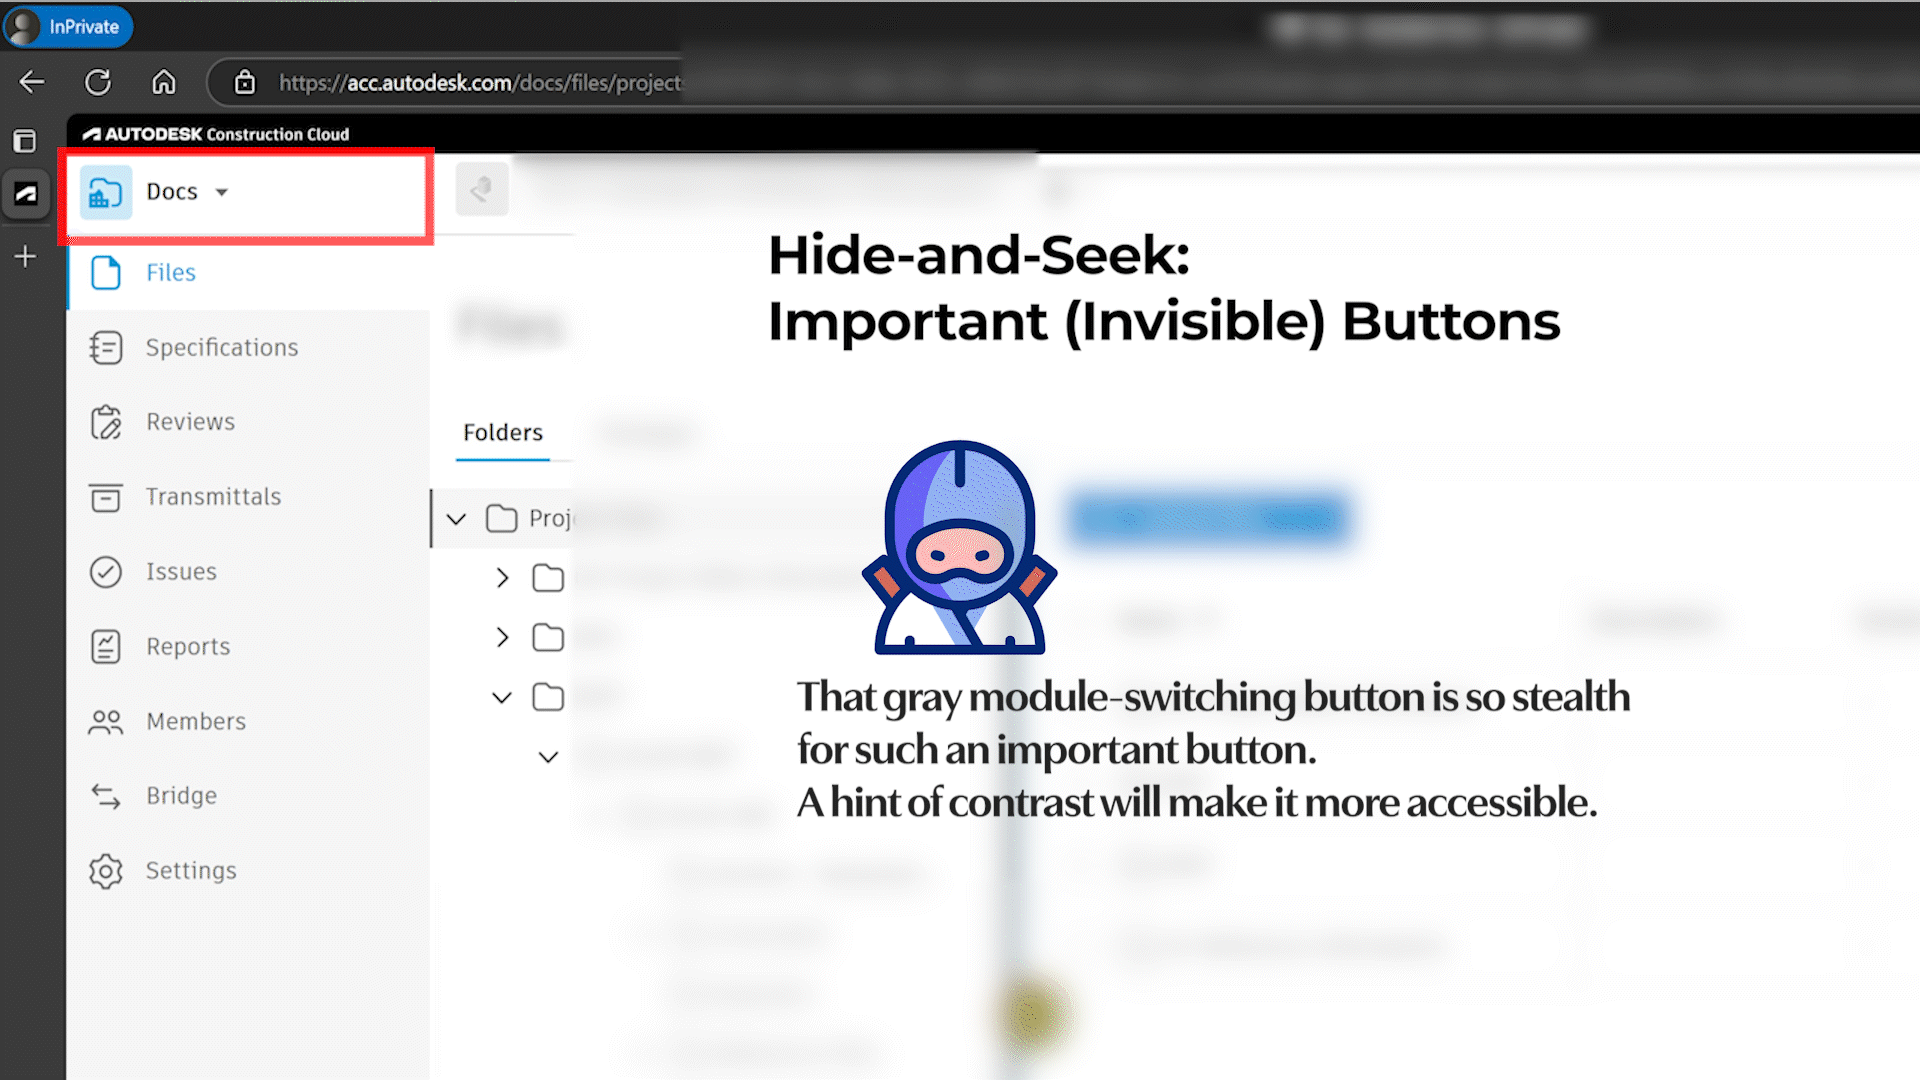The image size is (1920, 1080).
Task: Collapse the third expanded subfolder chevron
Action: (502, 698)
